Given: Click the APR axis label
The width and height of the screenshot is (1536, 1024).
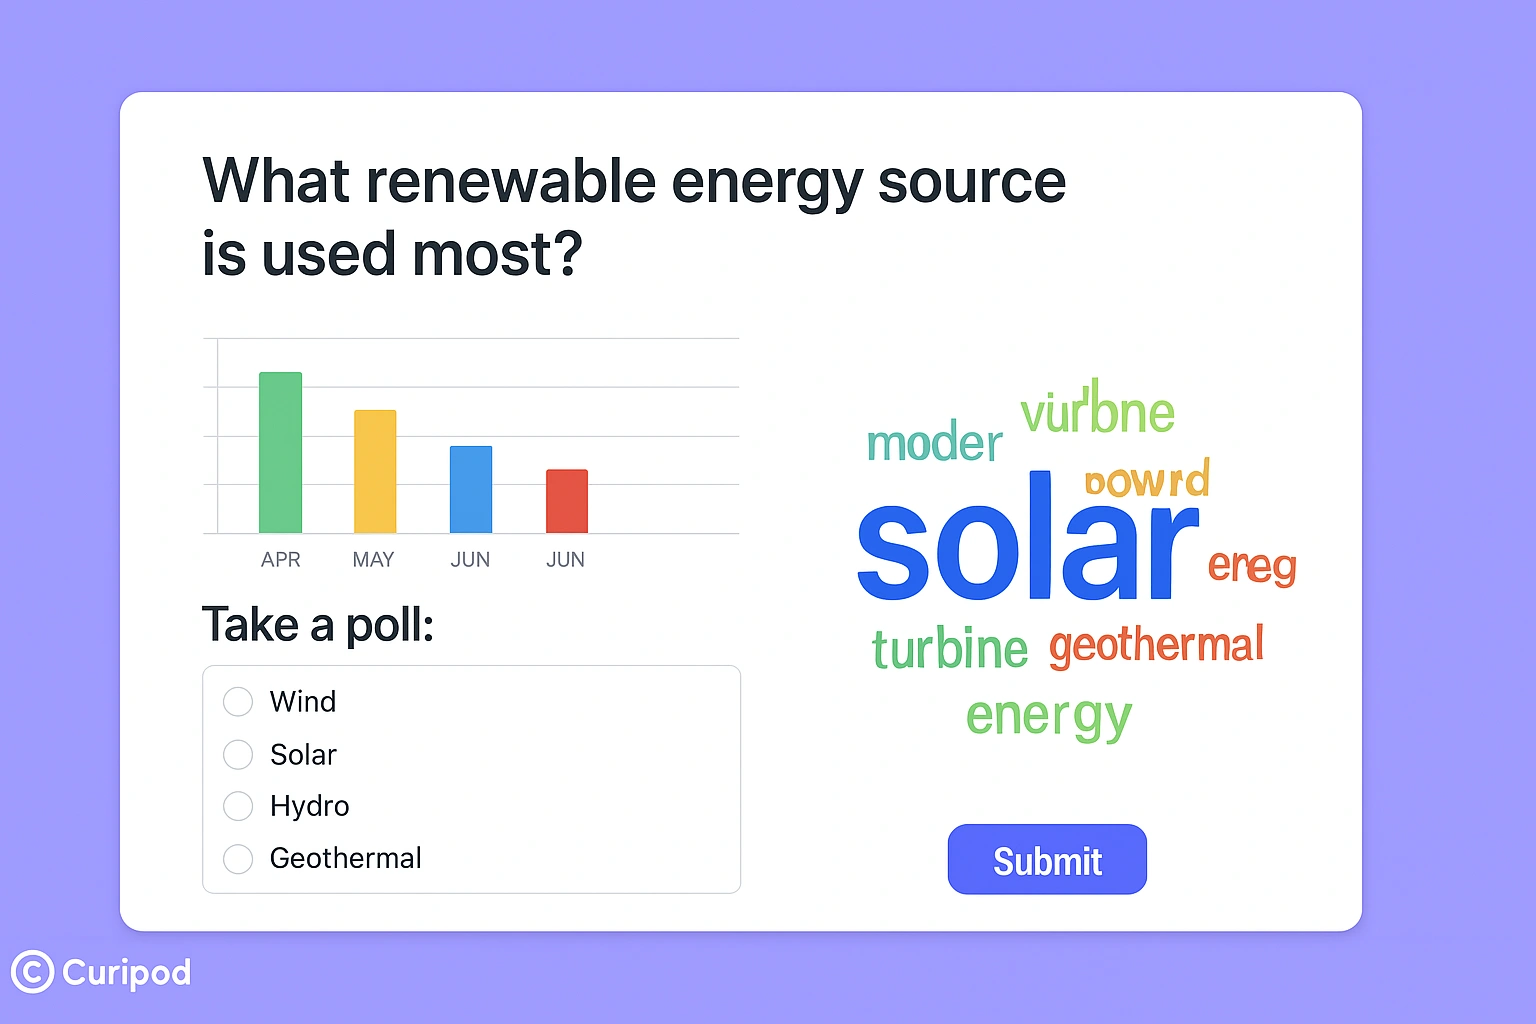Looking at the screenshot, I should [280, 560].
